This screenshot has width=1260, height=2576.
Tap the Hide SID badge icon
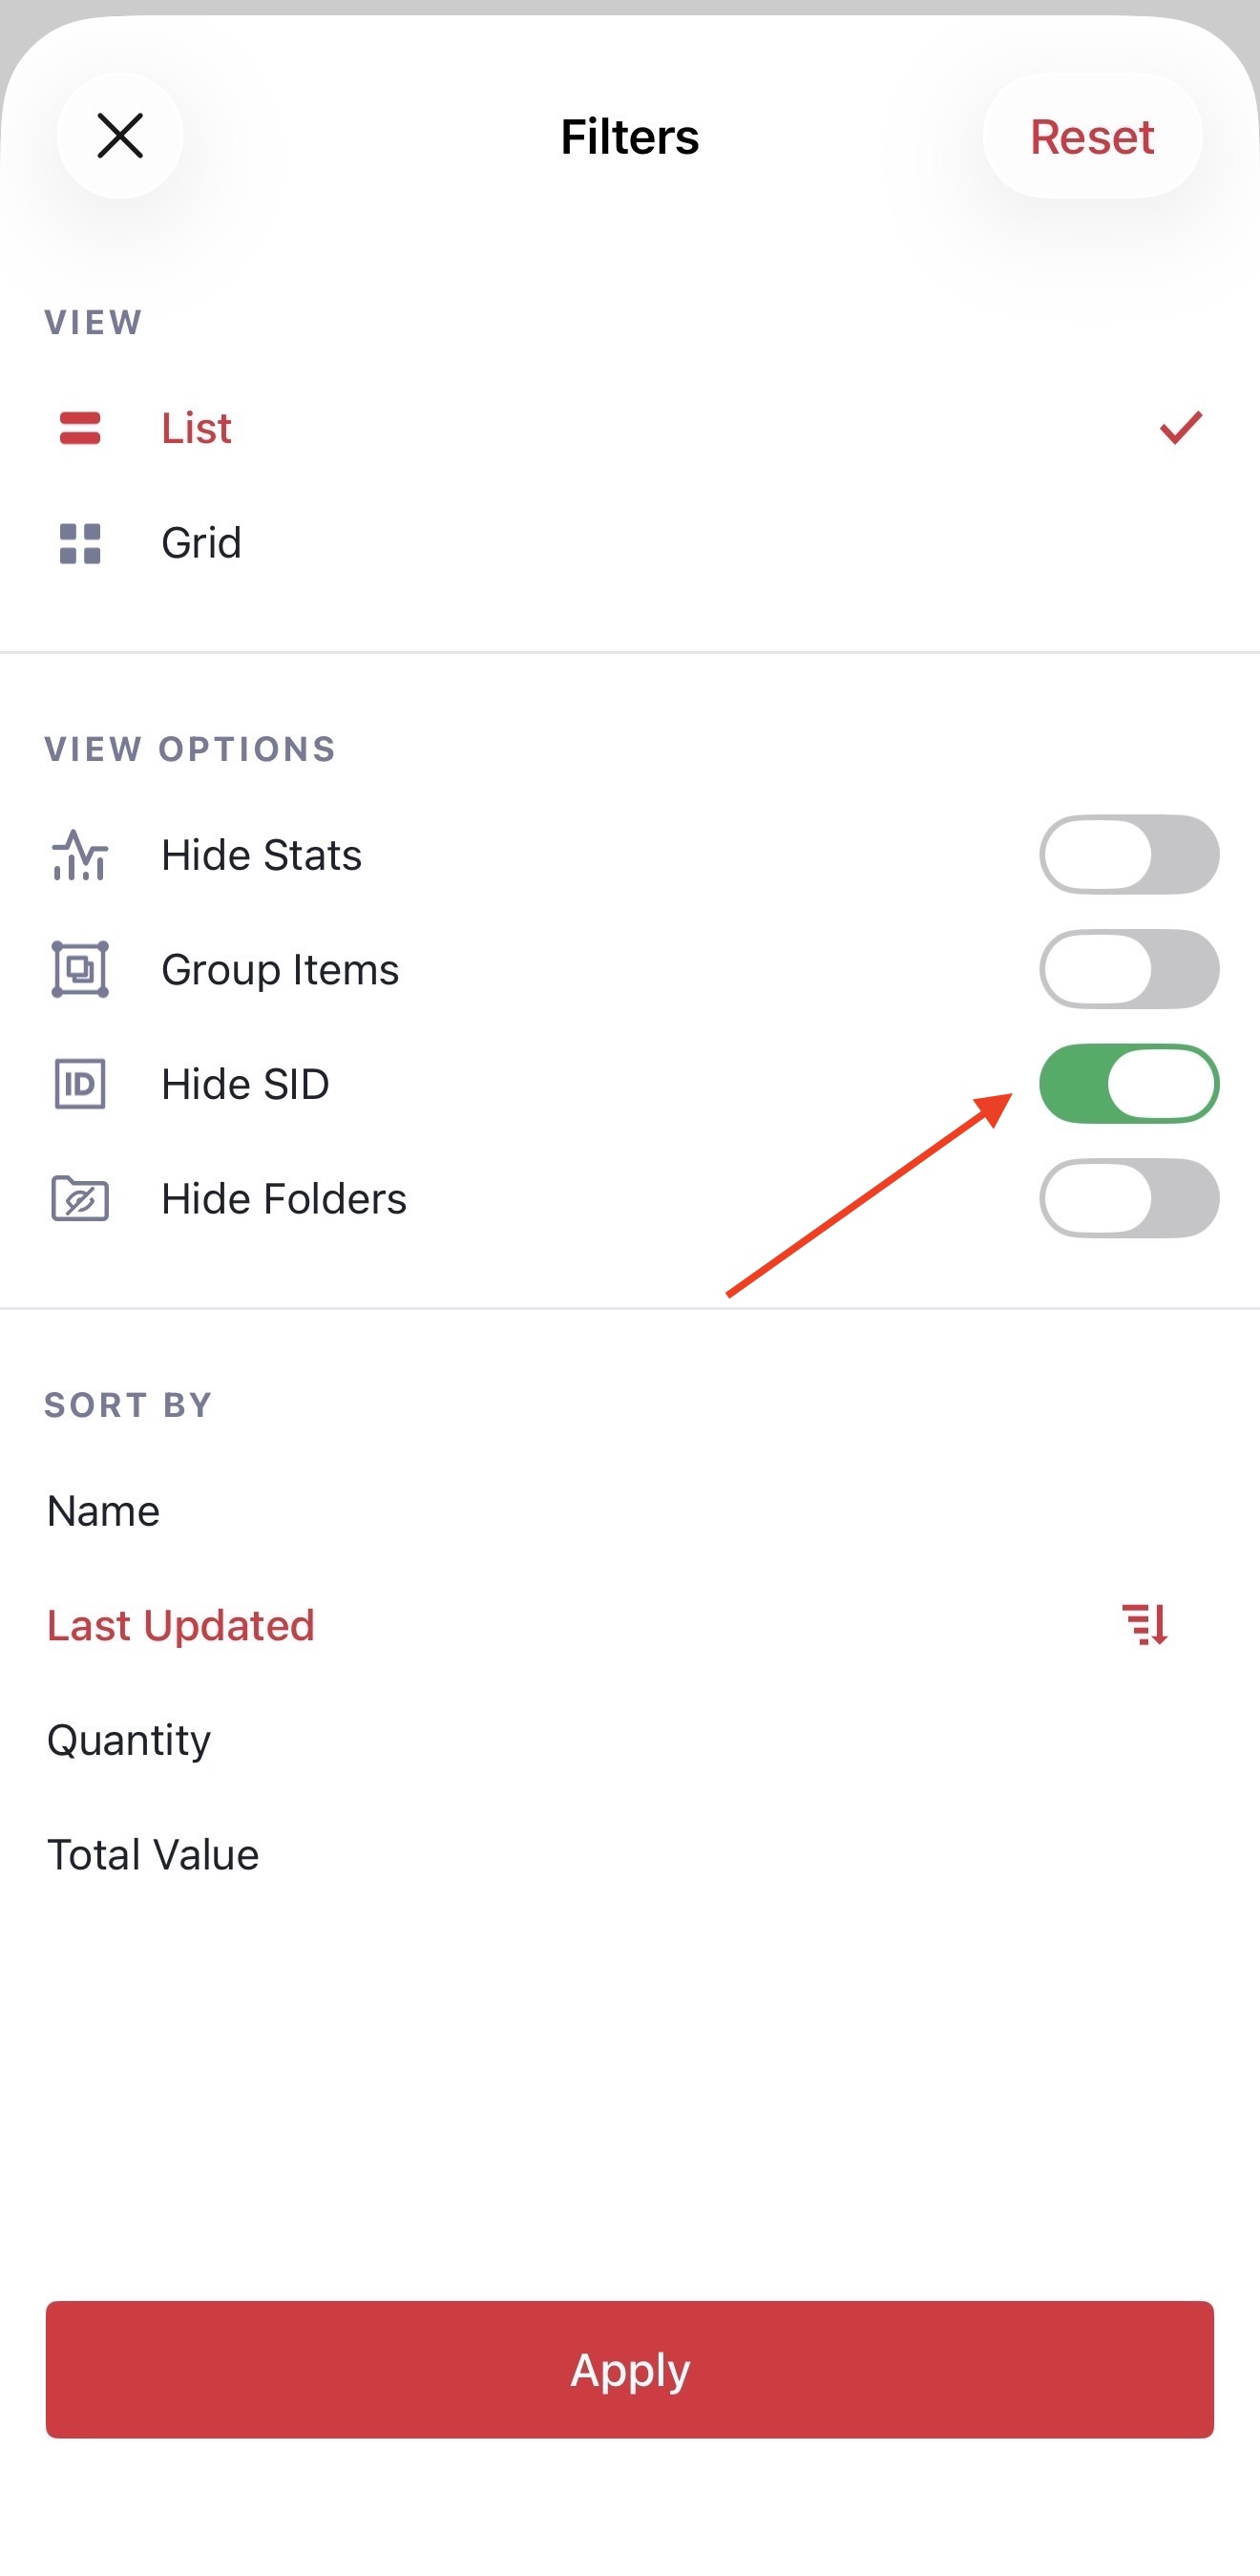pos(80,1084)
